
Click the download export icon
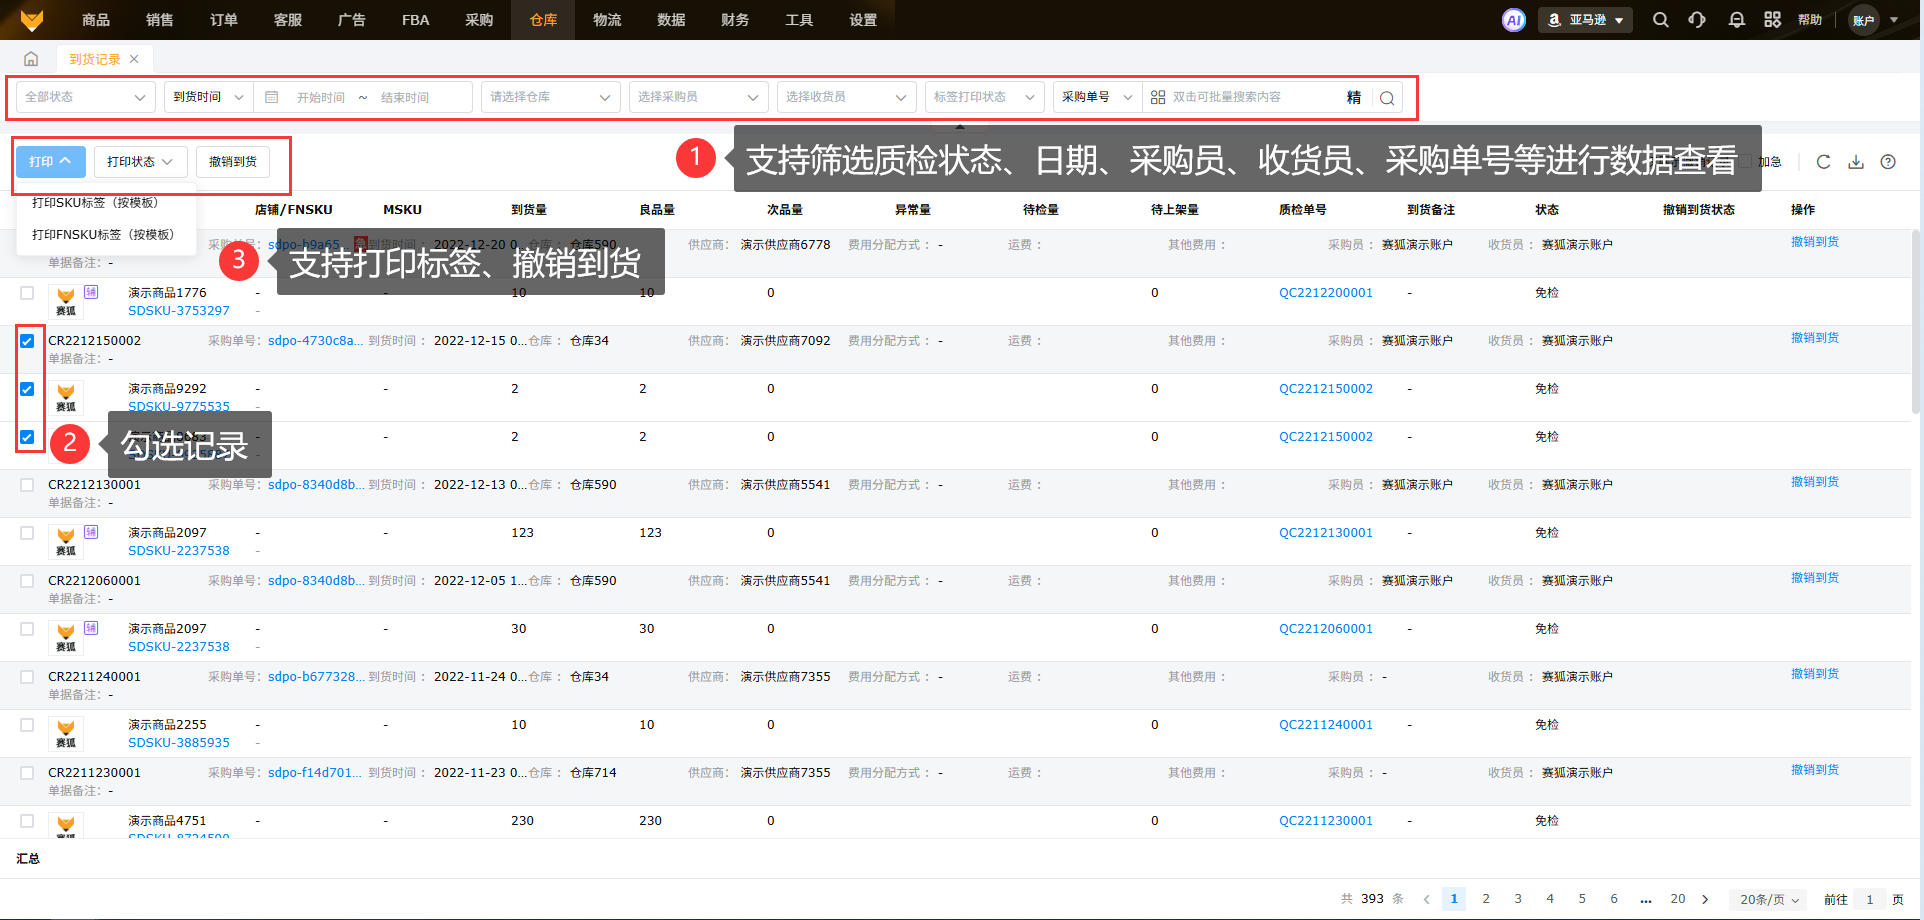[x=1855, y=162]
